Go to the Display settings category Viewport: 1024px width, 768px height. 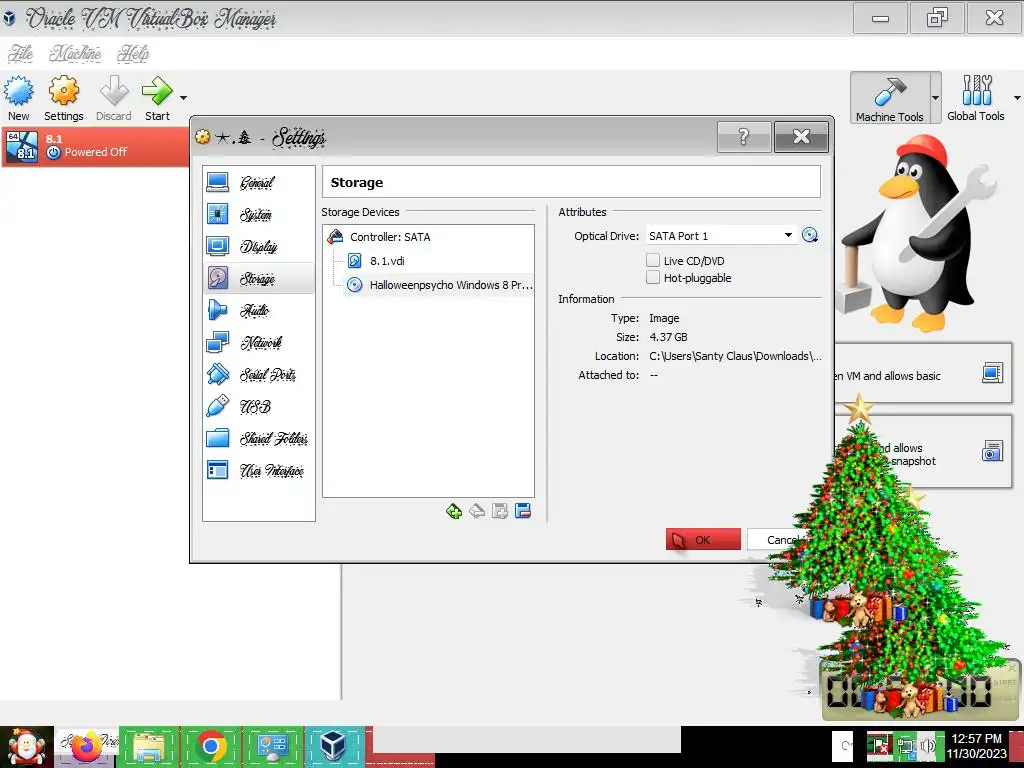coord(258,246)
